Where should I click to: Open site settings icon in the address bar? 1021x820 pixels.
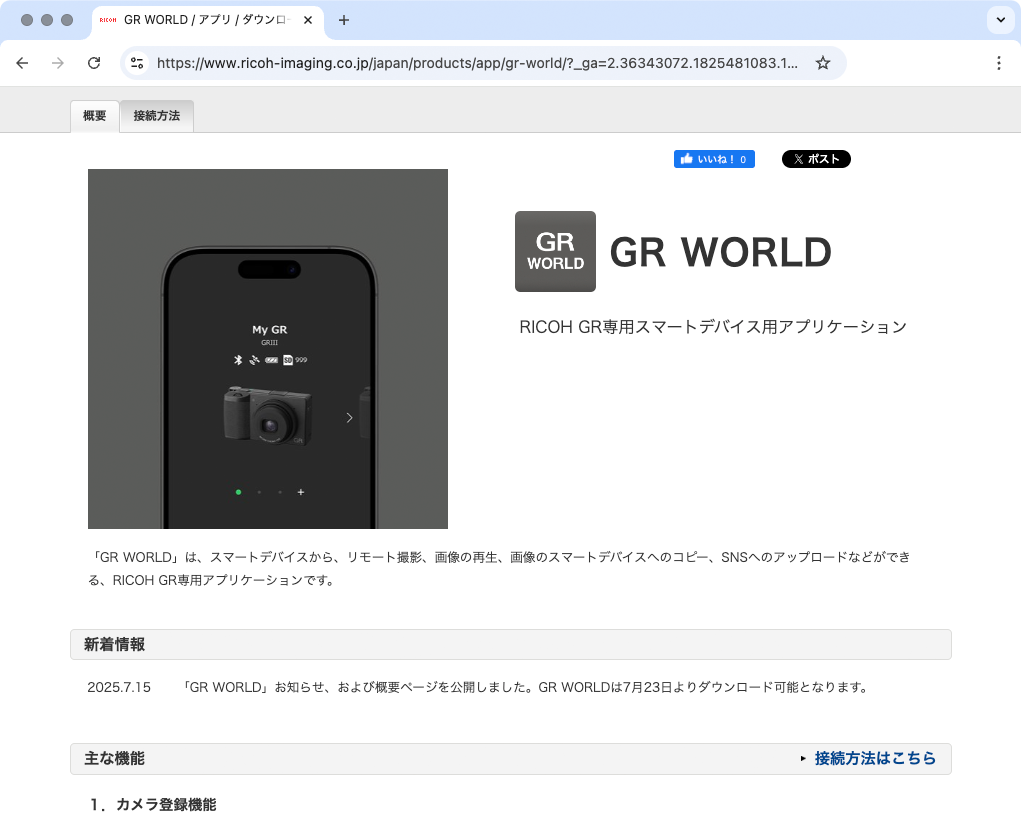coord(136,63)
